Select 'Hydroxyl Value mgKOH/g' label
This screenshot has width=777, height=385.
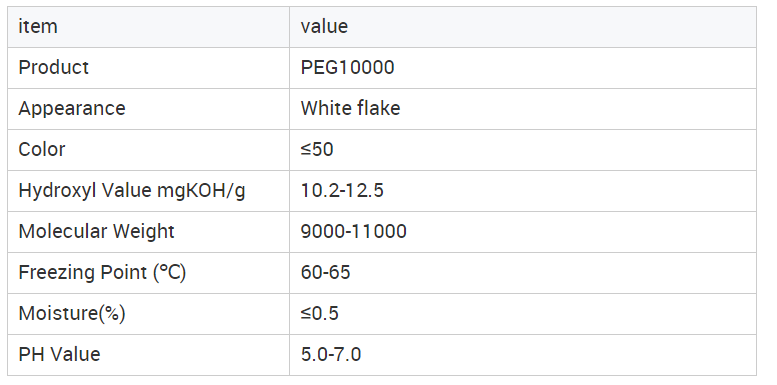[132, 191]
